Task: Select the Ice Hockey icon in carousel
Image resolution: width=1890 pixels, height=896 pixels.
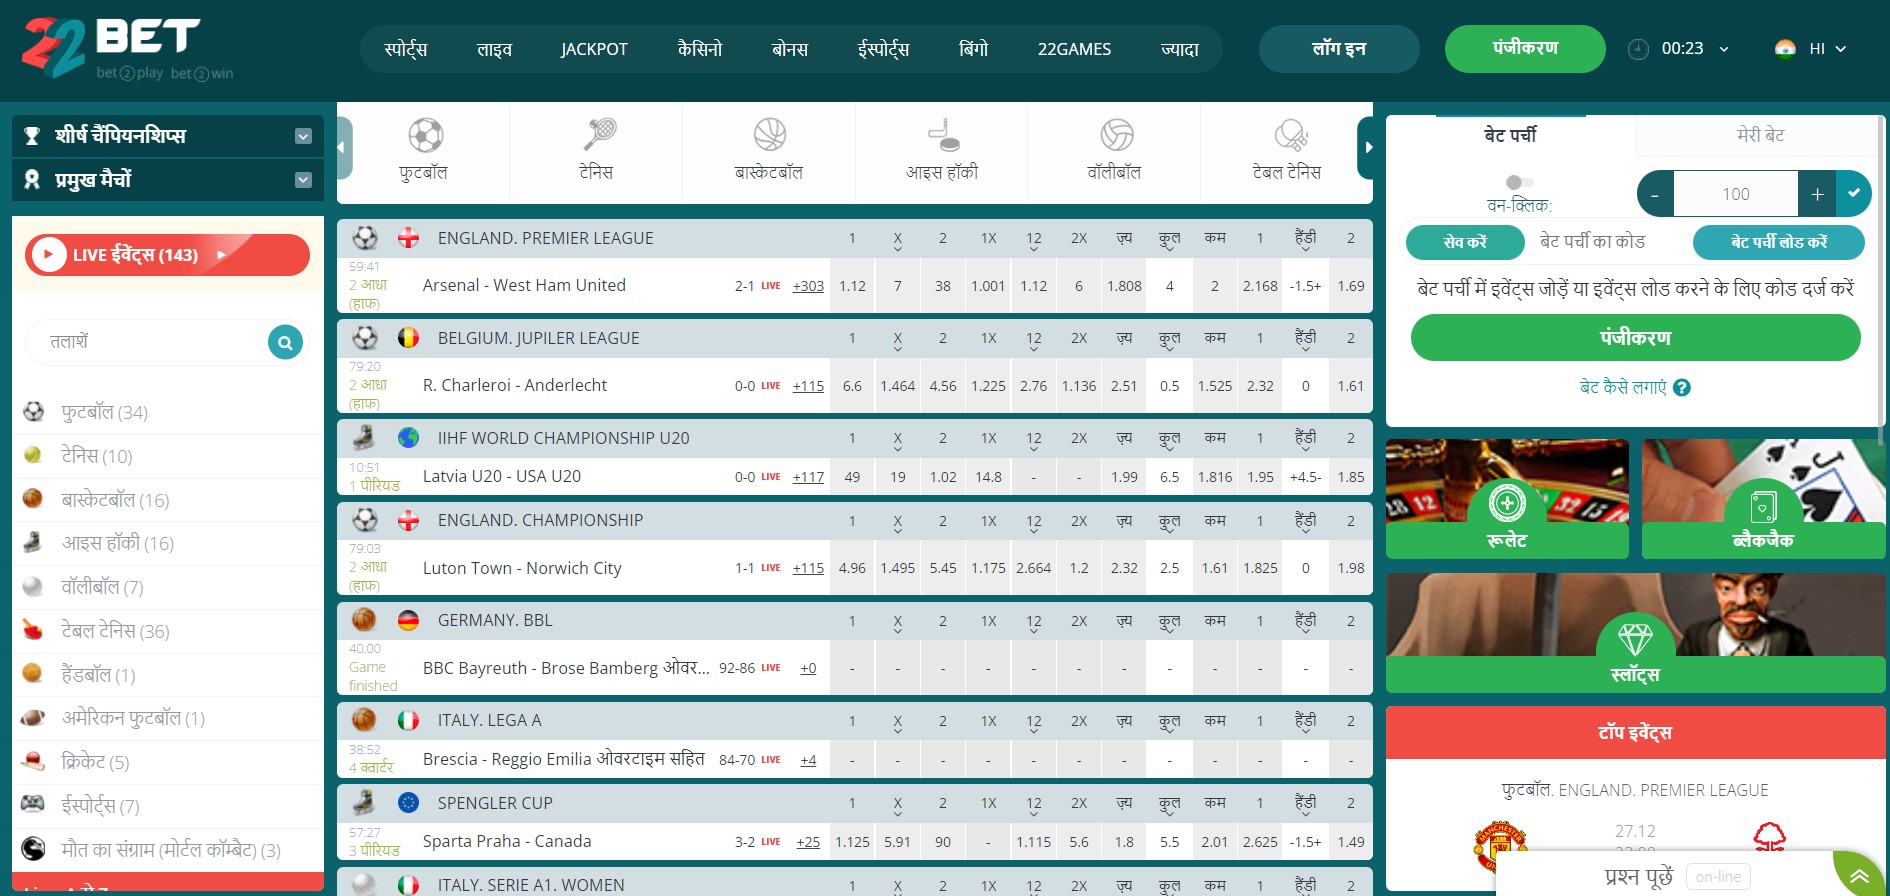Action: 943,135
